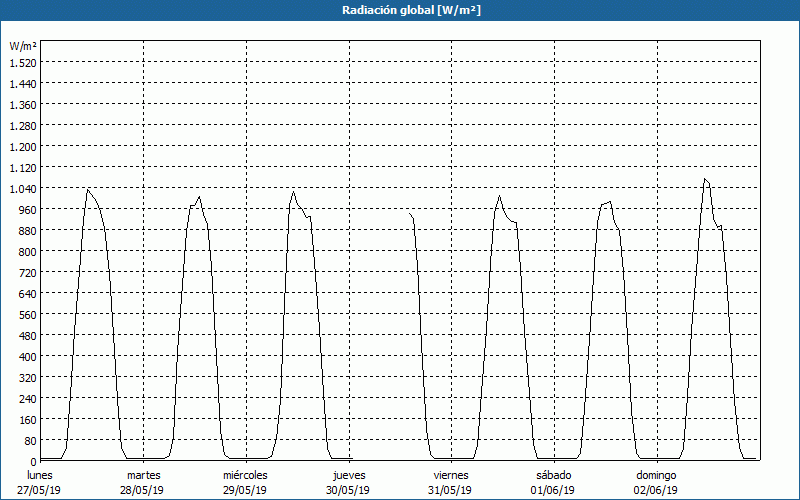Click the radiation peak on martes 28/05
This screenshot has height=500, width=800.
click(199, 197)
